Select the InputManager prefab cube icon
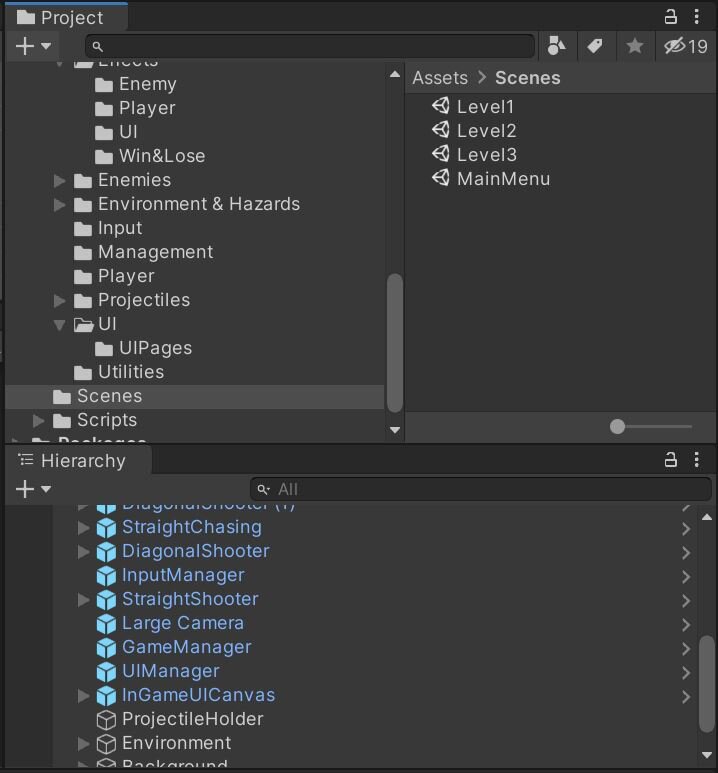The image size is (718, 773). point(106,576)
